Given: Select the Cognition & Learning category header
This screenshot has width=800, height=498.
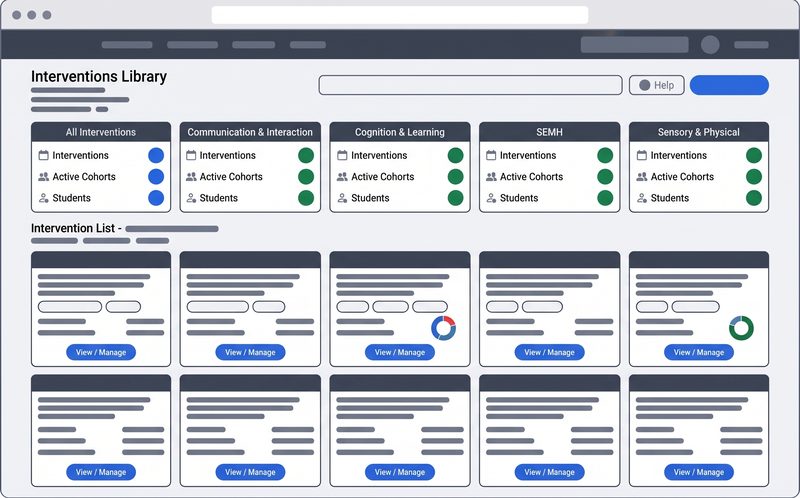Looking at the screenshot, I should (x=400, y=132).
